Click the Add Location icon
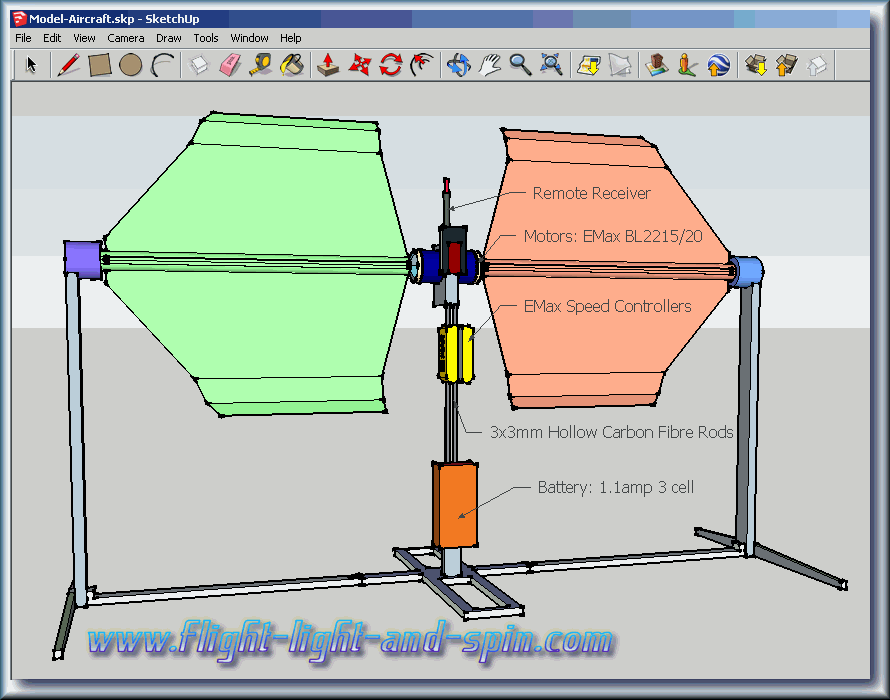Viewport: 890px width, 700px height. pos(589,65)
